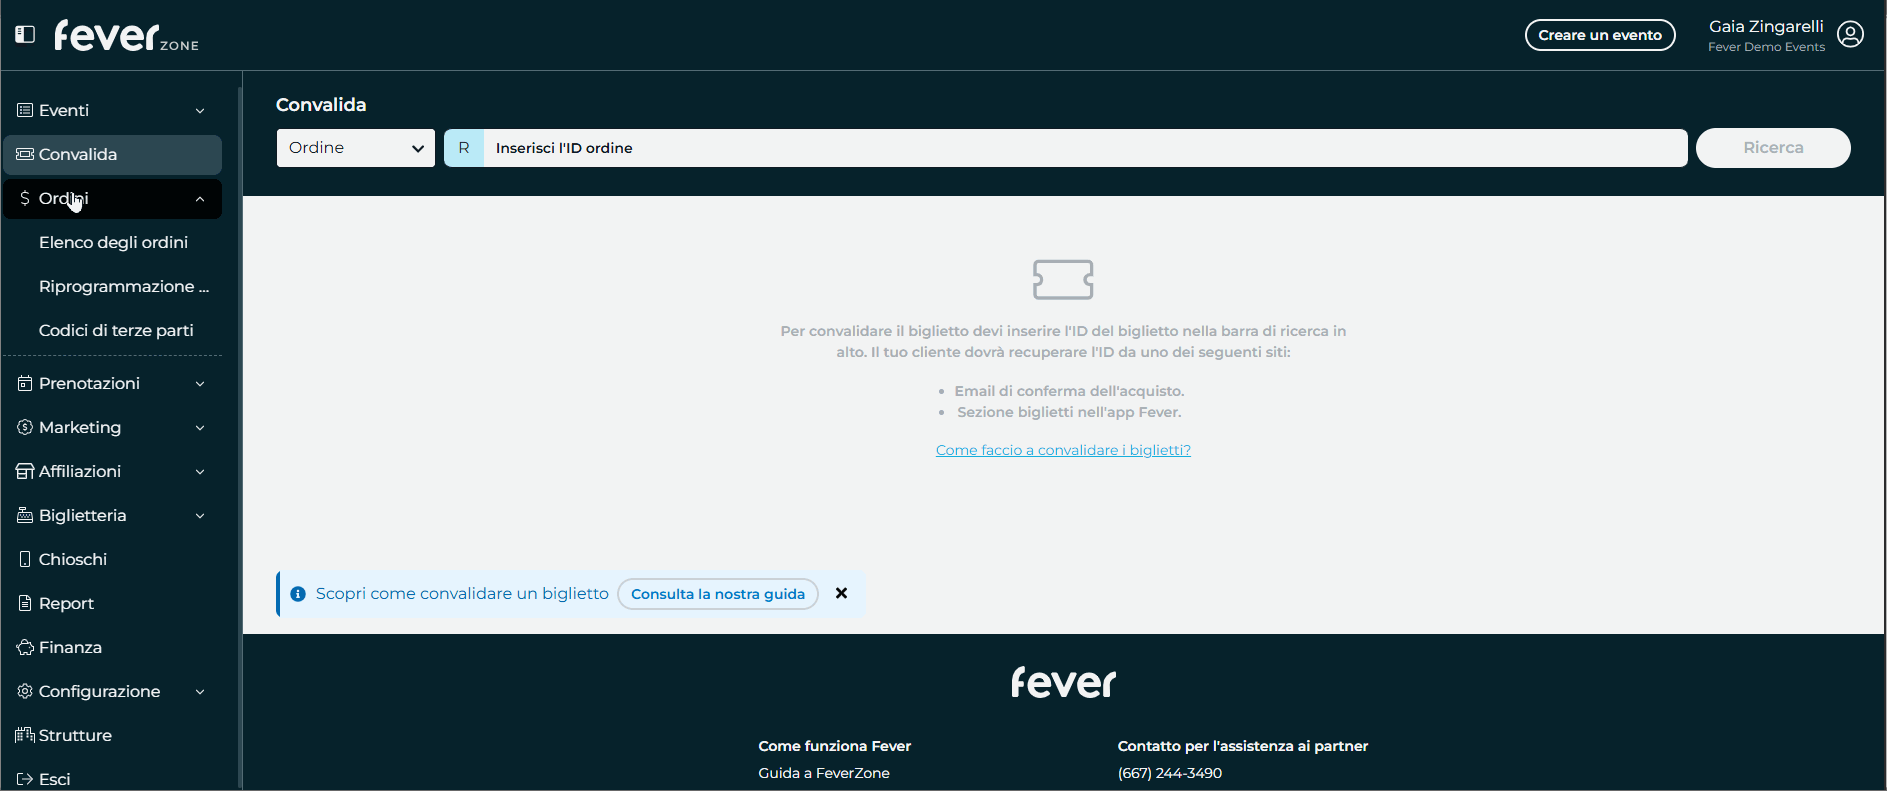
Task: Click the Convalida ticket icon
Action: 25,154
